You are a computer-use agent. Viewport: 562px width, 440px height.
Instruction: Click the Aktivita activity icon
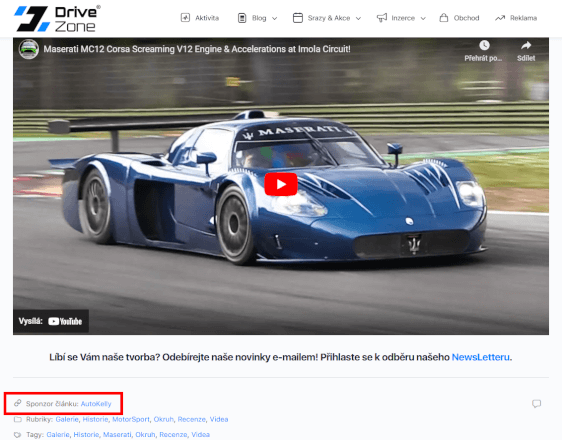point(185,18)
